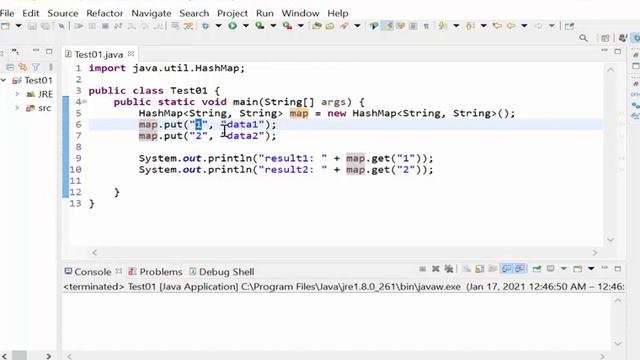The height and width of the screenshot is (360, 640).
Task: Toggle Scroll Lock in Console toolbar
Action: [480, 269]
